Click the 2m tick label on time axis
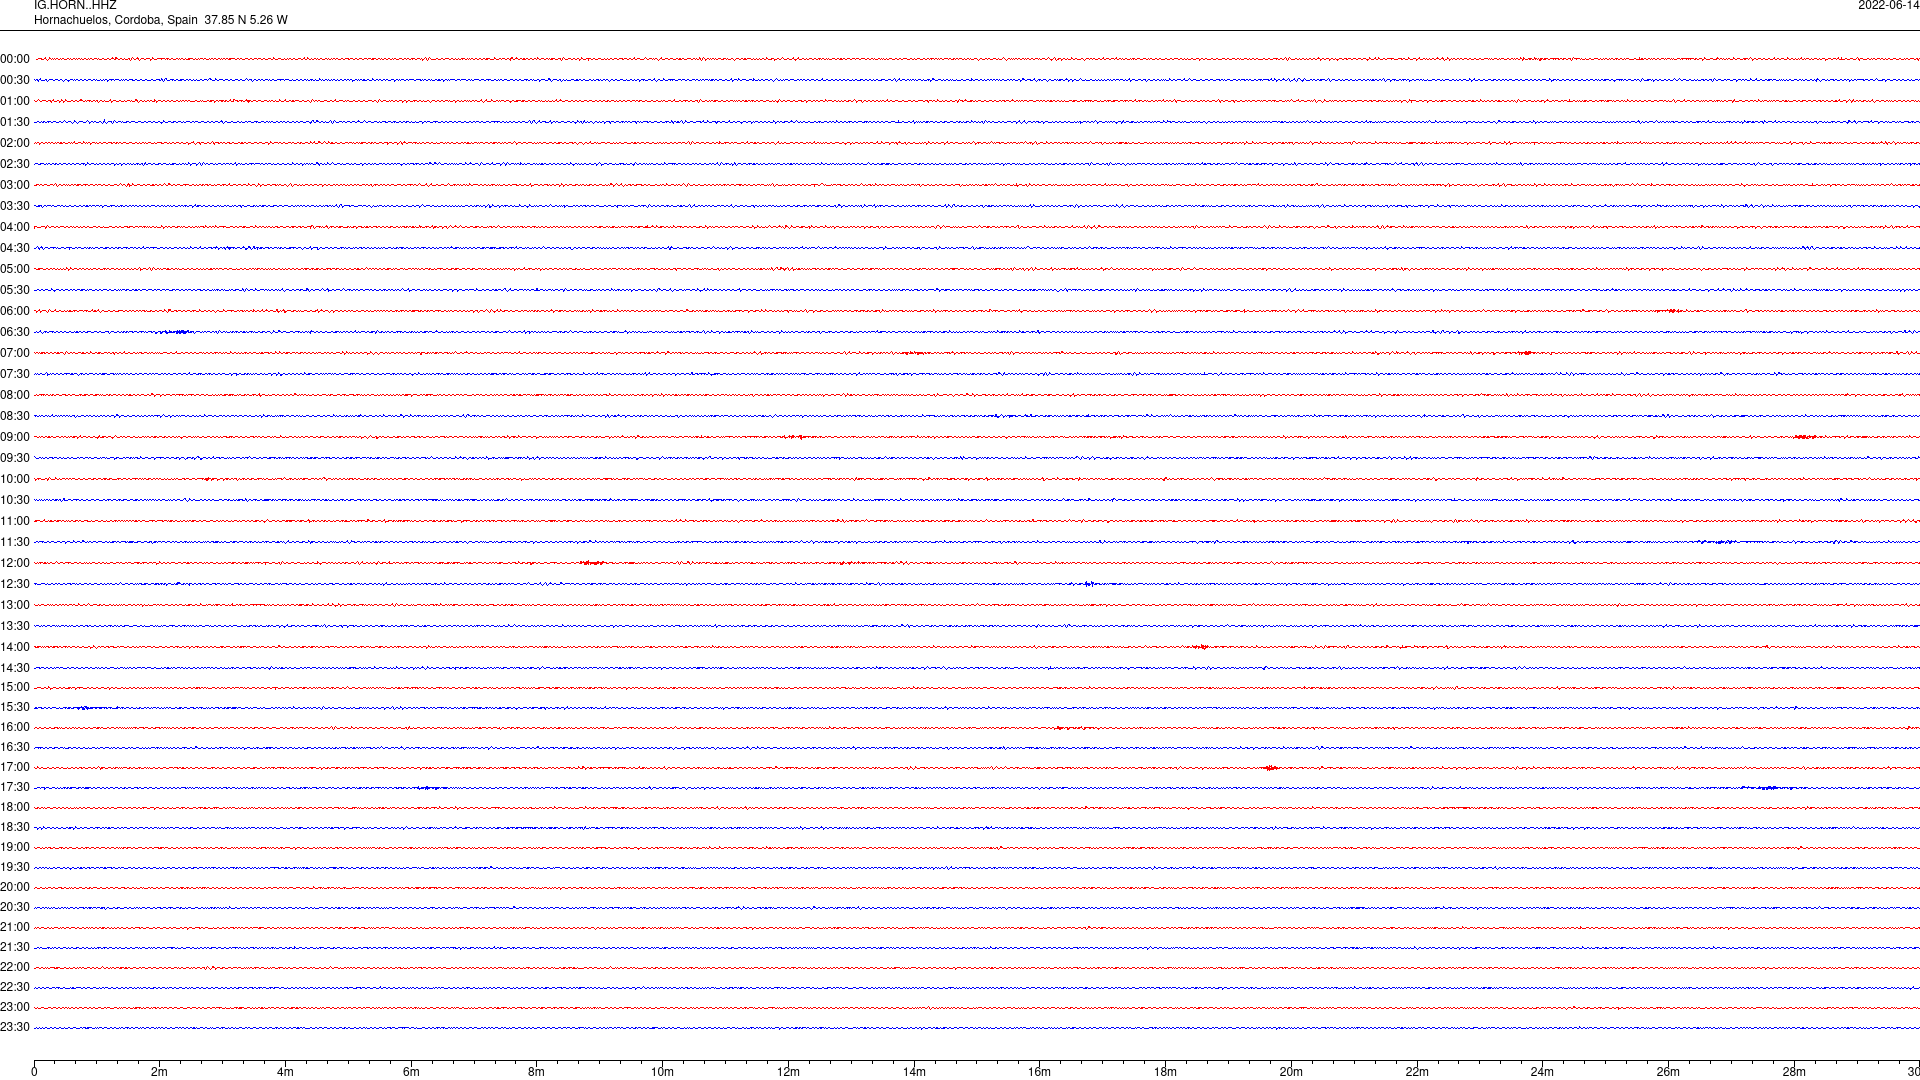 point(160,1072)
